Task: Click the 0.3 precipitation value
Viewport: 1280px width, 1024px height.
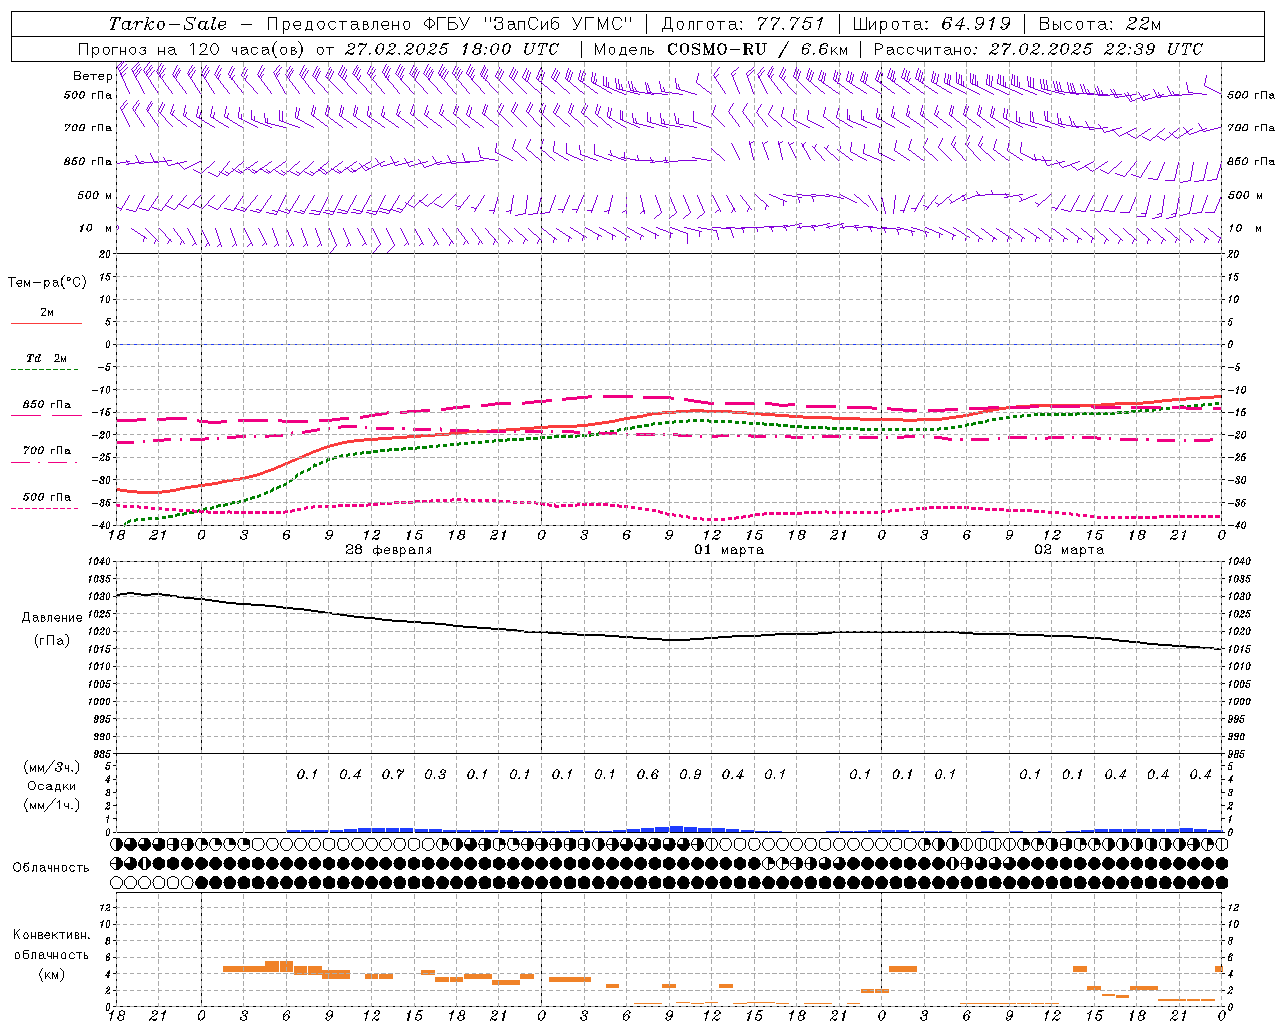Action: point(435,775)
